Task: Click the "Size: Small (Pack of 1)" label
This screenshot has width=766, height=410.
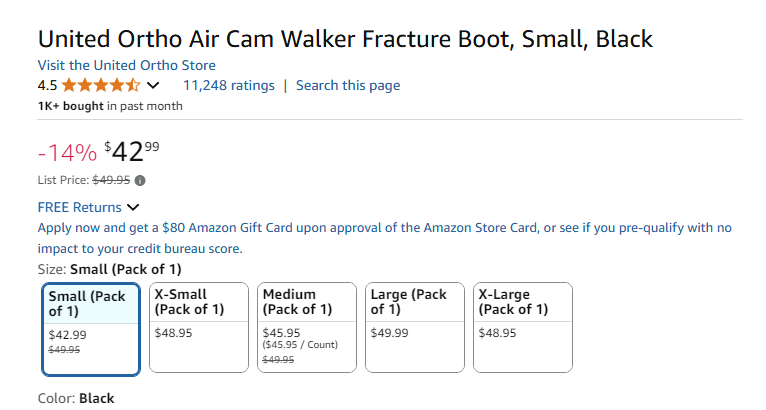Action: pos(109,269)
